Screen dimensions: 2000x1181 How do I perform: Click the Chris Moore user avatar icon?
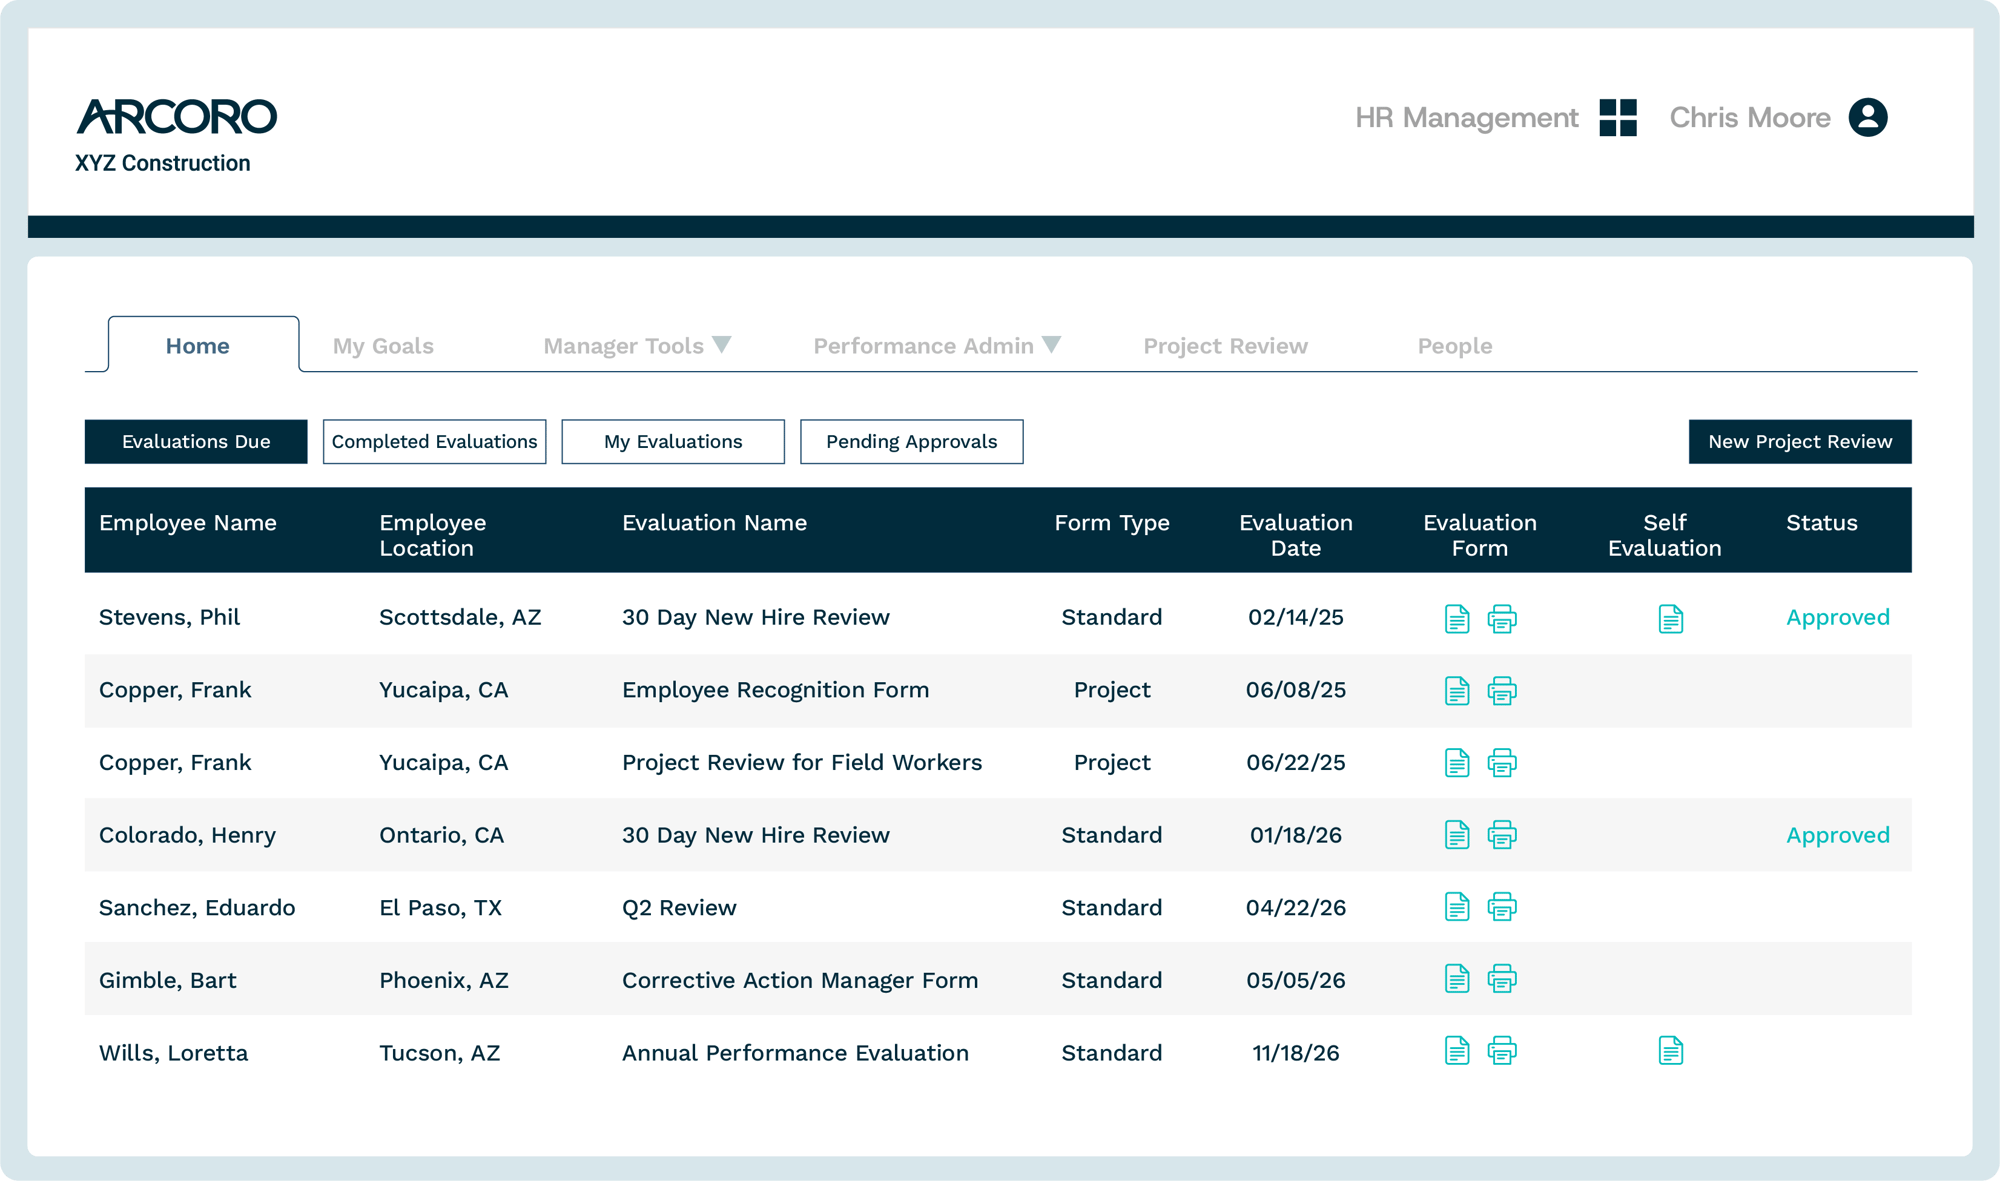point(1868,118)
